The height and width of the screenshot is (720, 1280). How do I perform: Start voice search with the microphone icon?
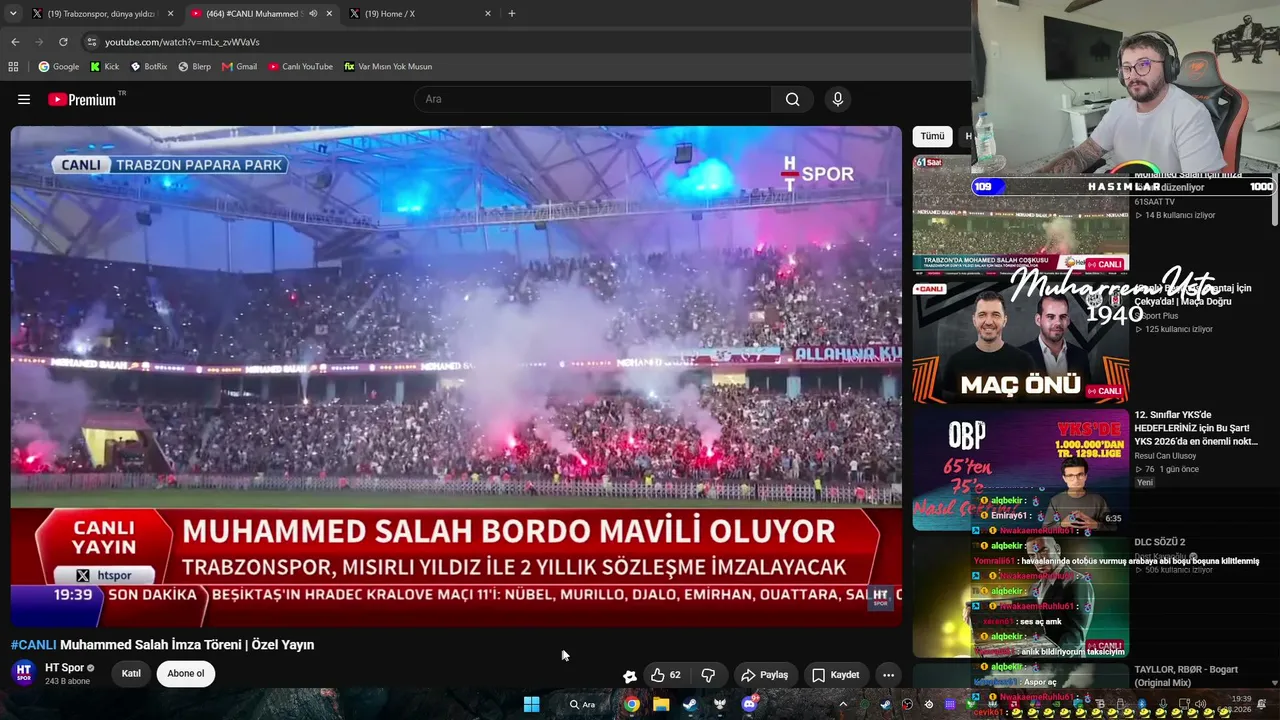[x=838, y=99]
